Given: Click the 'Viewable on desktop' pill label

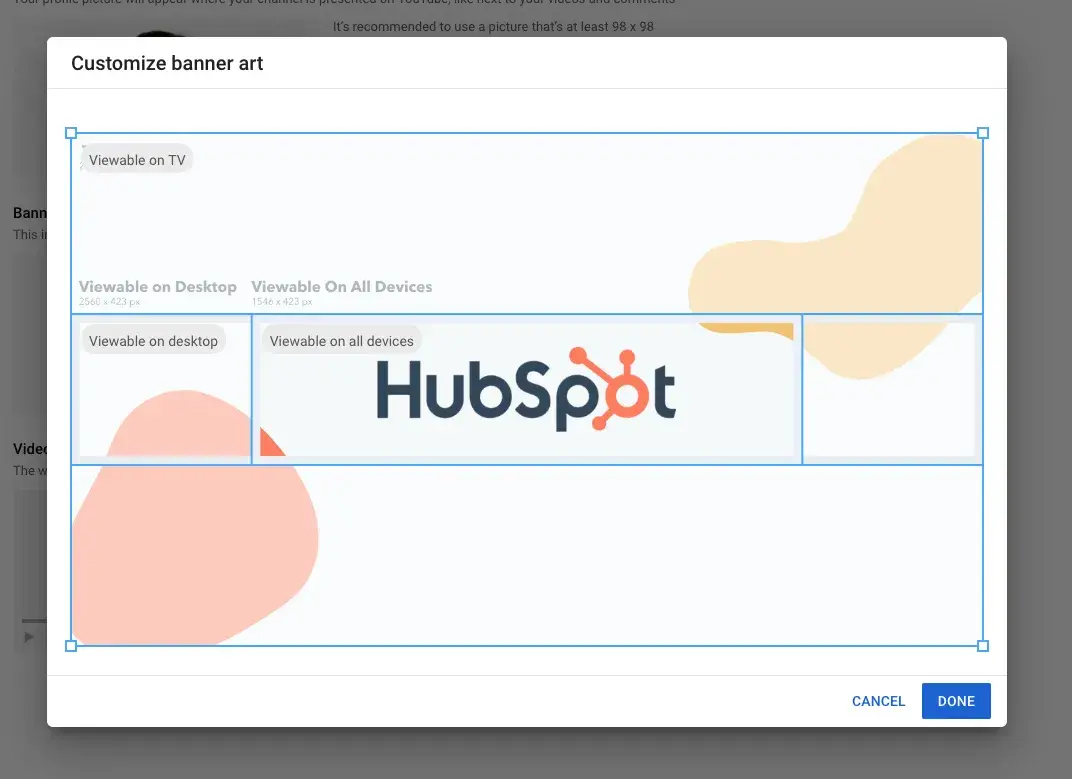Looking at the screenshot, I should click(x=153, y=341).
